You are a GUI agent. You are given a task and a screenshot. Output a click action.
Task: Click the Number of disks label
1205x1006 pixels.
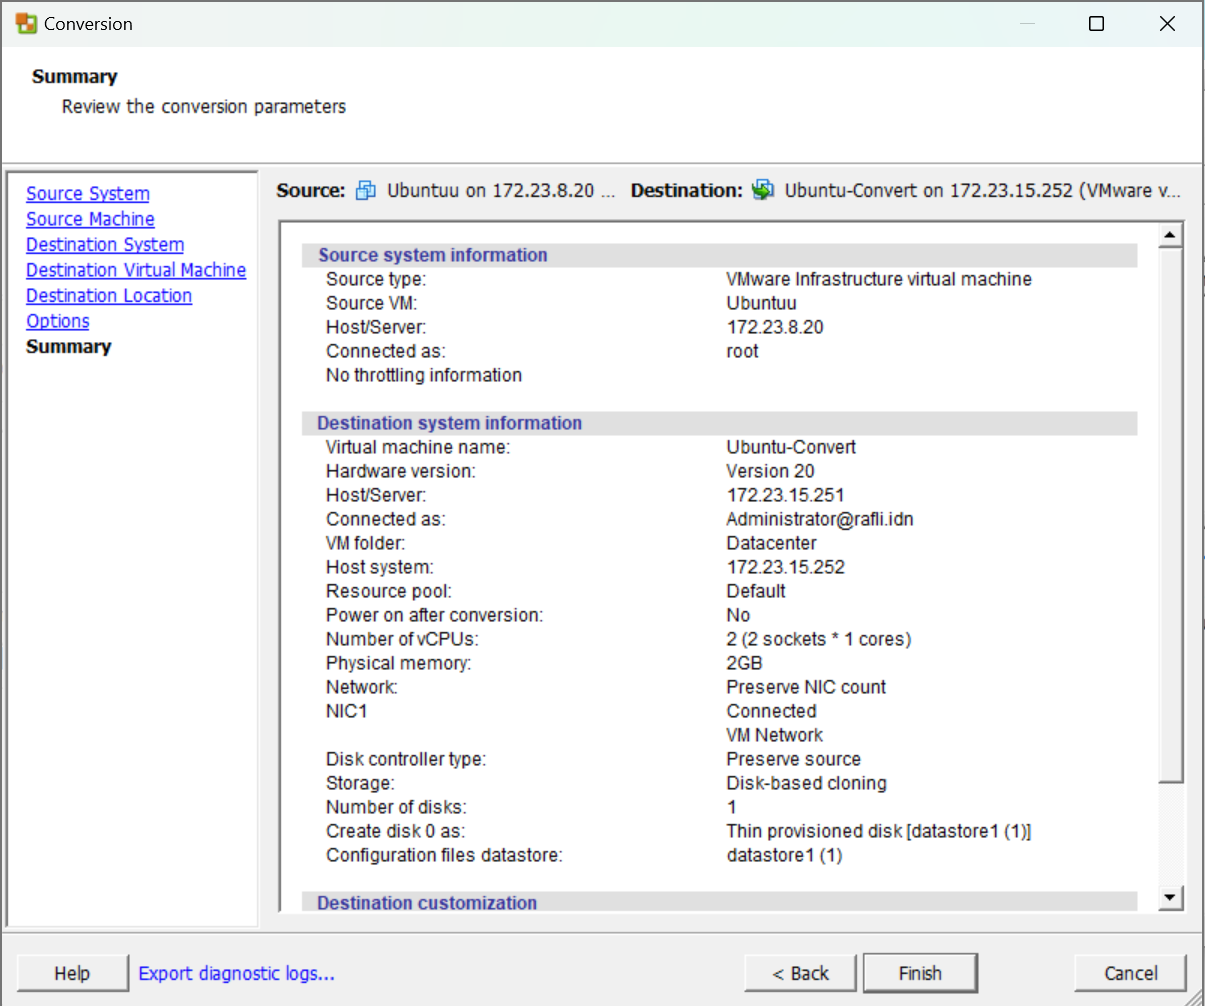396,807
